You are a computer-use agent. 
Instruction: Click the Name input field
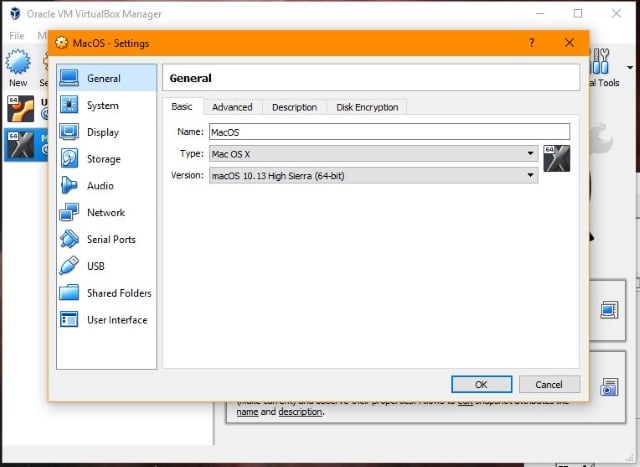click(389, 132)
